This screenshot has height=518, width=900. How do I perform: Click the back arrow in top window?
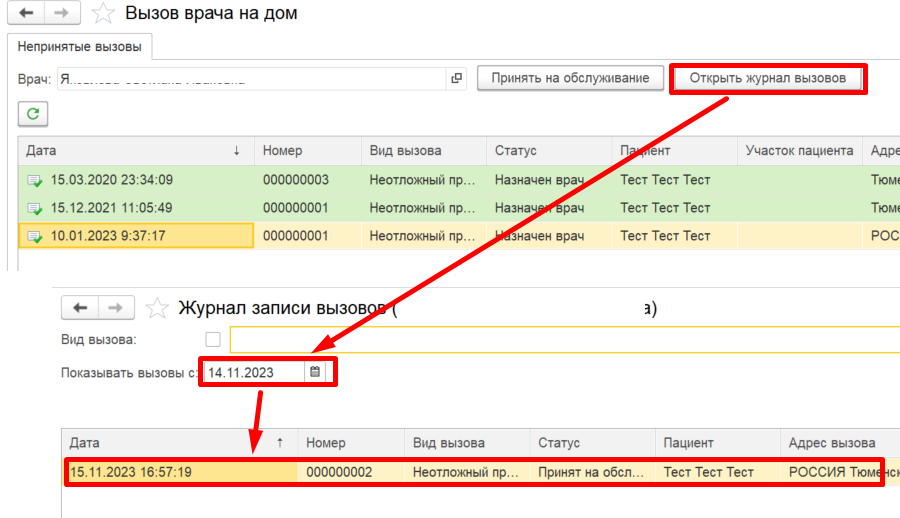pyautogui.click(x=25, y=14)
